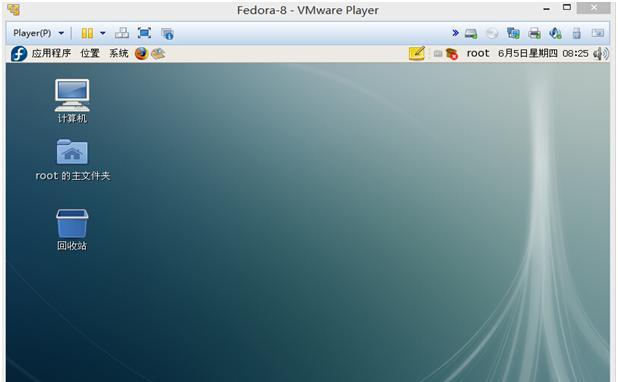
Task: Click the root user switcher label
Action: [478, 53]
